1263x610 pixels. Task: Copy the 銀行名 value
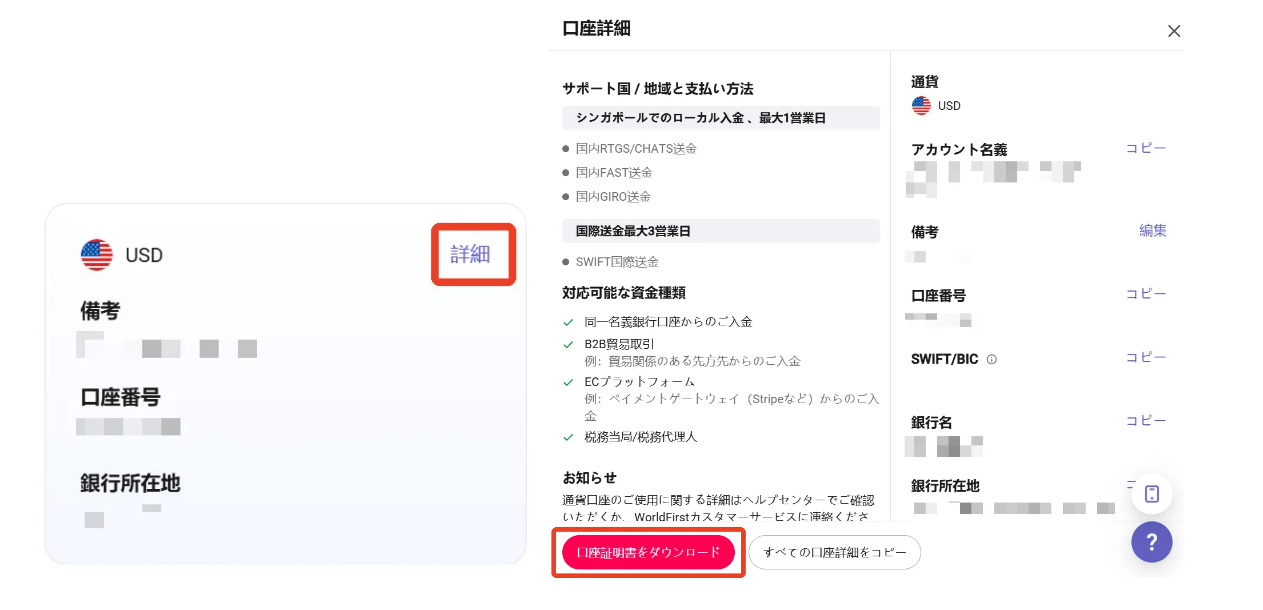click(1146, 421)
